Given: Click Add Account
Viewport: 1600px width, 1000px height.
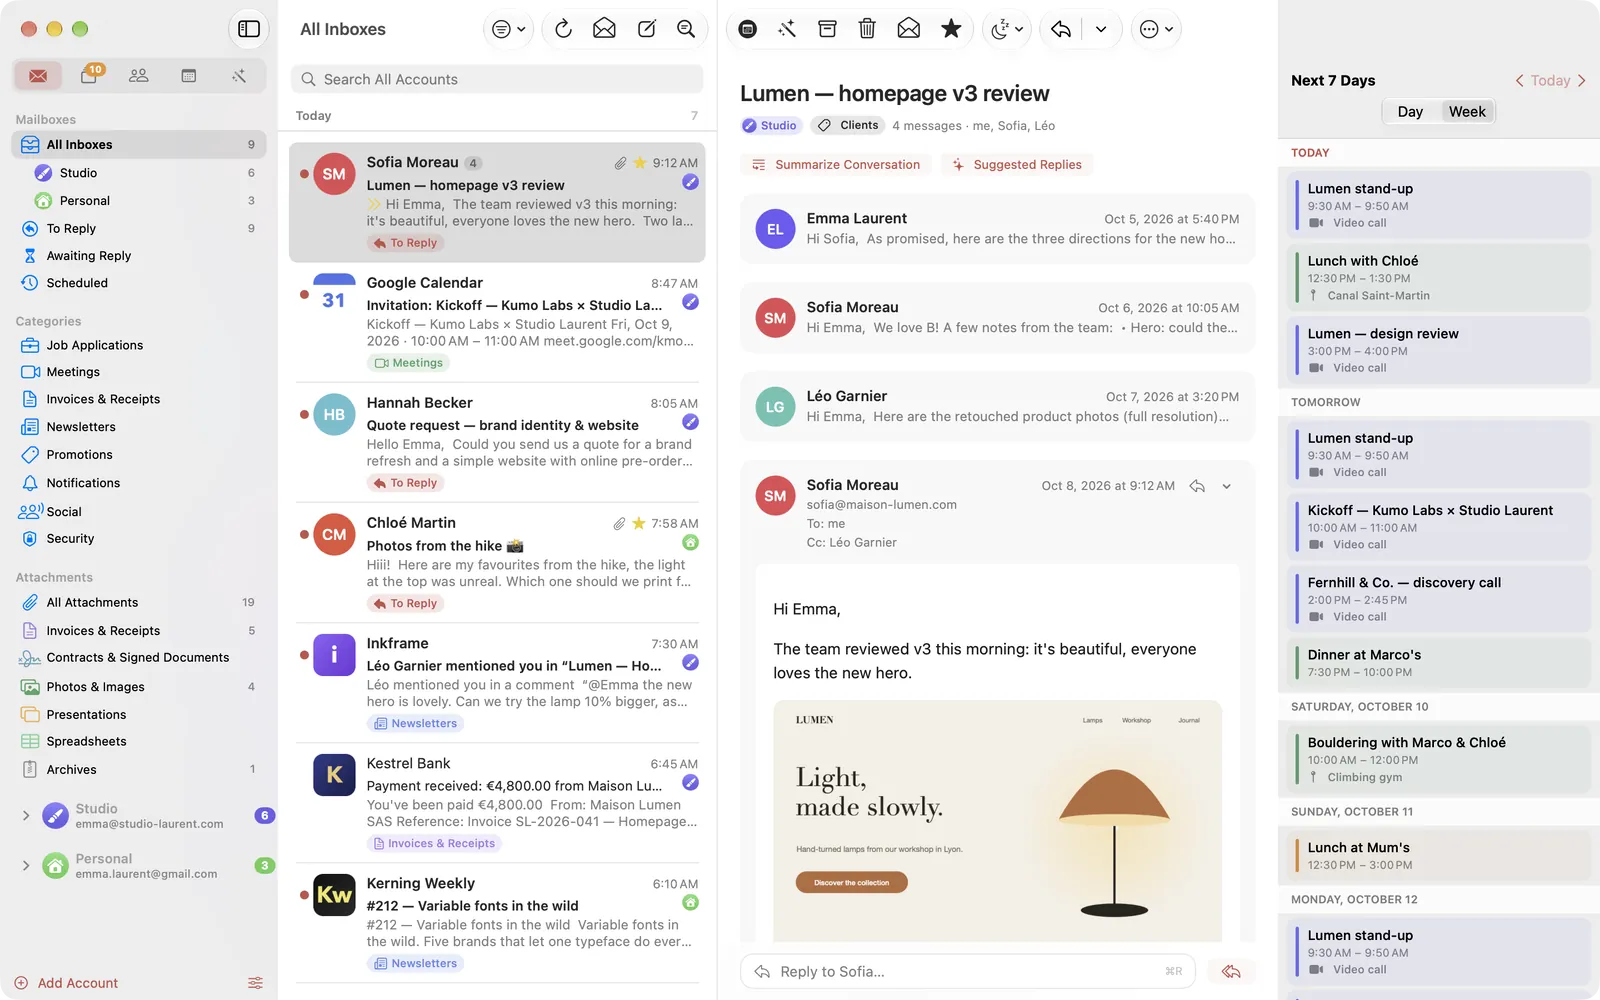Looking at the screenshot, I should coord(66,983).
